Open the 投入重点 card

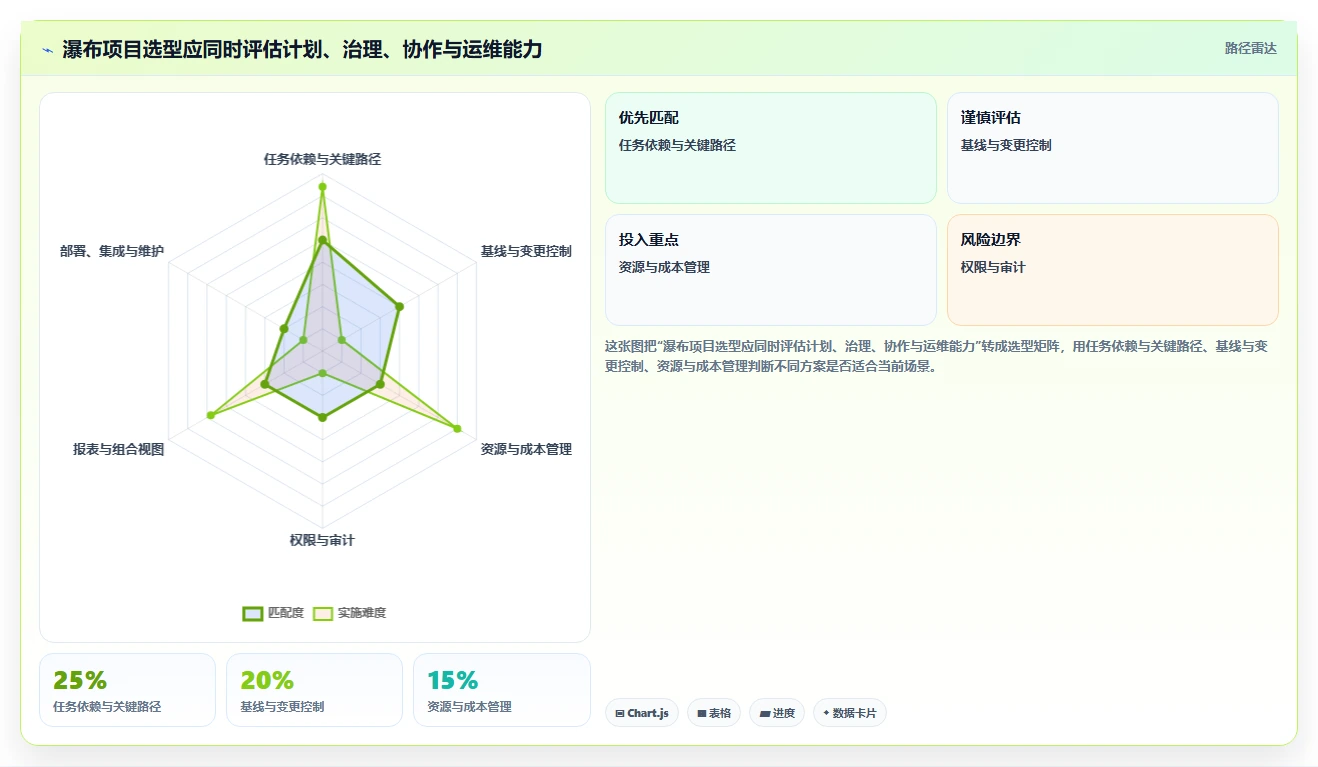click(x=771, y=270)
